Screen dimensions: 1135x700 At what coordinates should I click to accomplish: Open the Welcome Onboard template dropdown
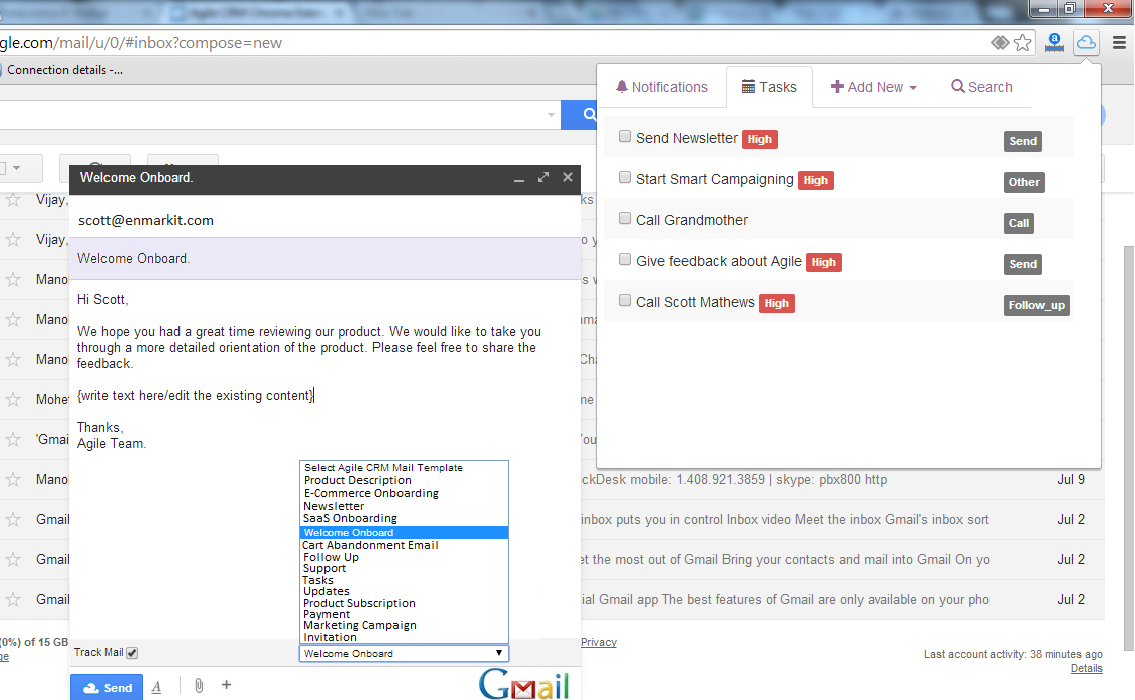(404, 654)
